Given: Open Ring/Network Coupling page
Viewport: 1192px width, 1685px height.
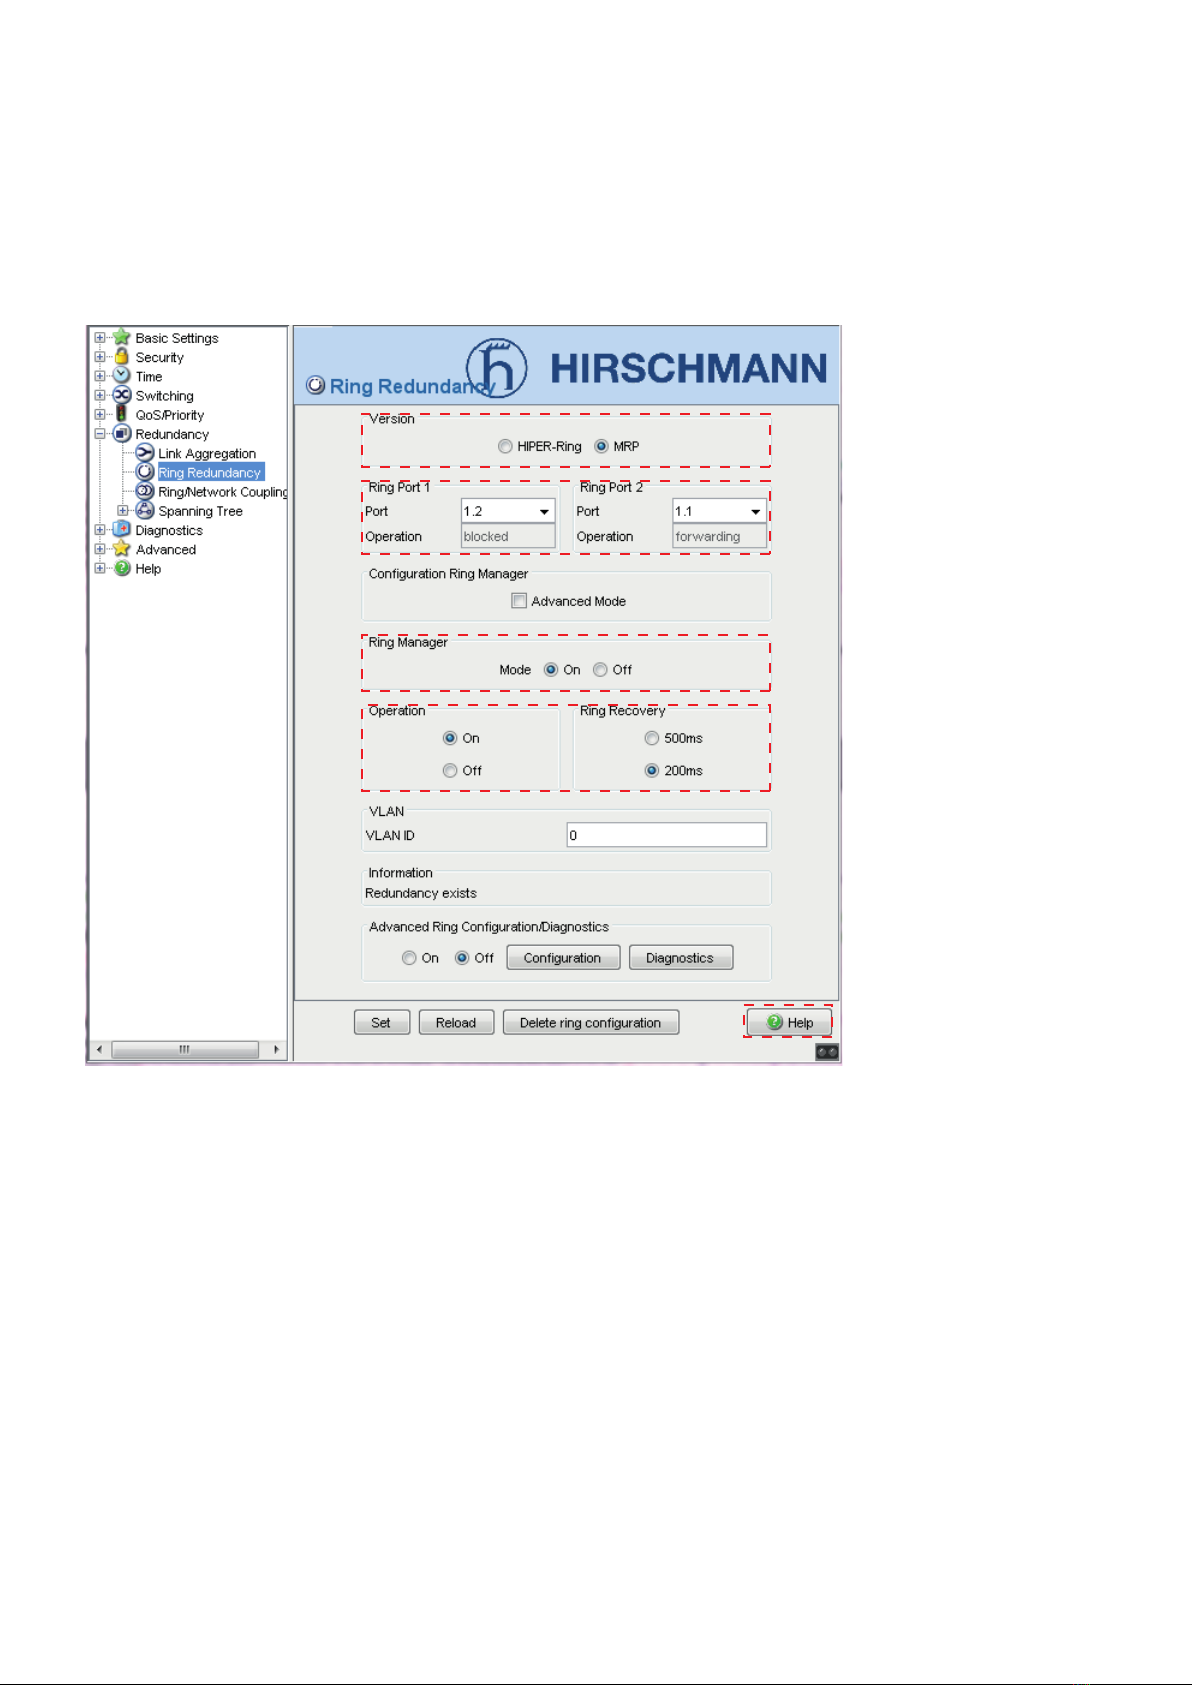Looking at the screenshot, I should (x=223, y=492).
